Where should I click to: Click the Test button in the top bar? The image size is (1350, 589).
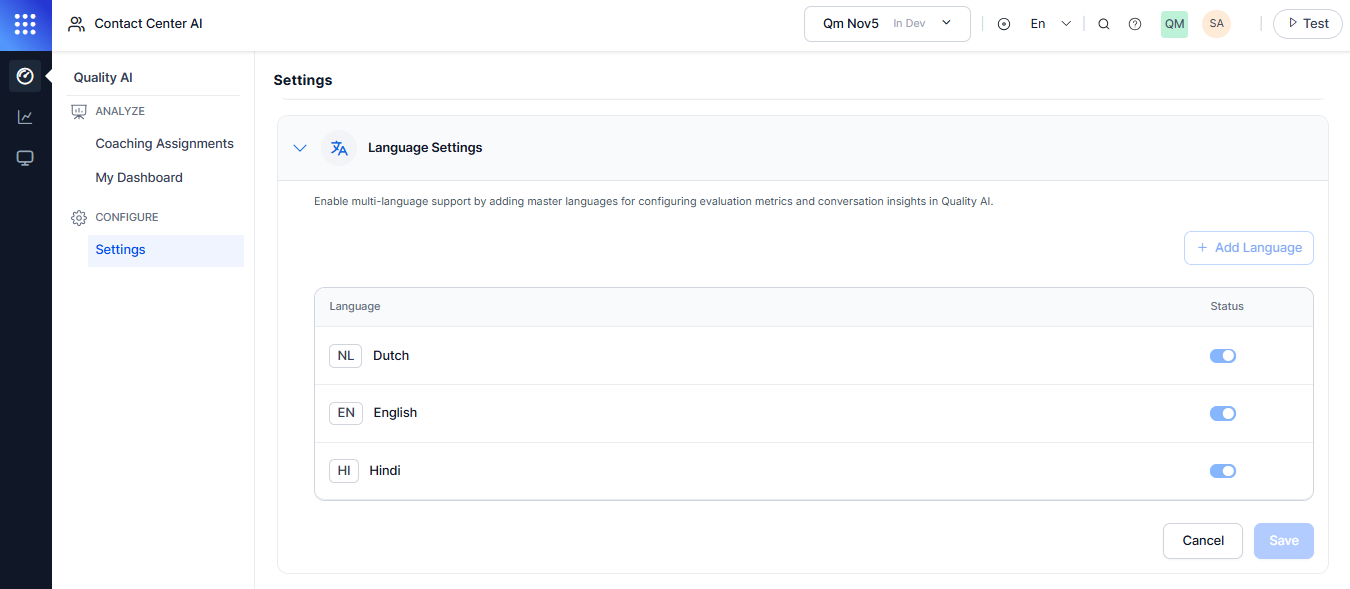1307,23
